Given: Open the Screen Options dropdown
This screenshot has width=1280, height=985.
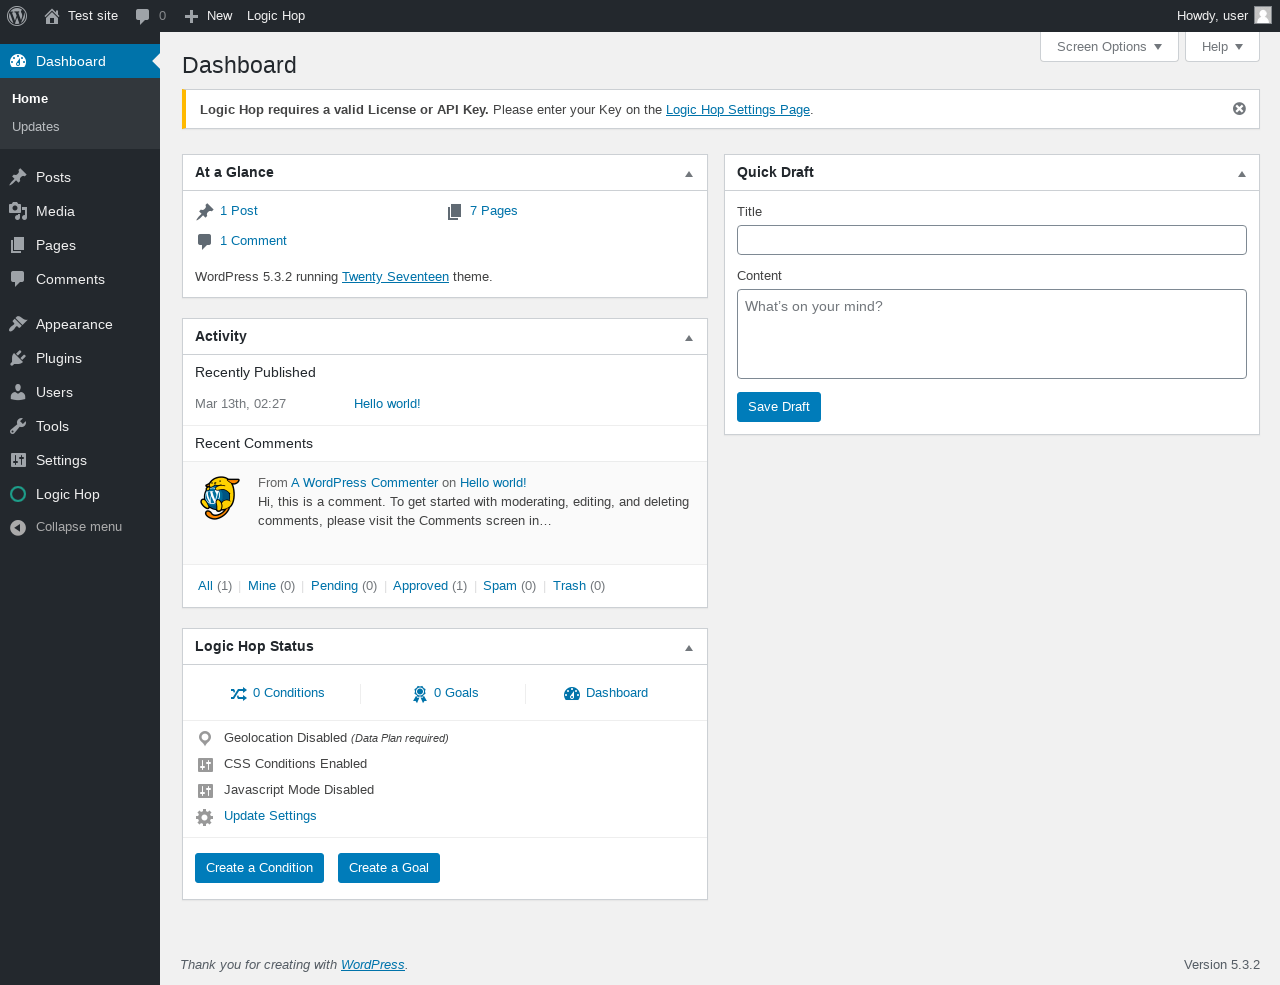Looking at the screenshot, I should click(x=1109, y=47).
